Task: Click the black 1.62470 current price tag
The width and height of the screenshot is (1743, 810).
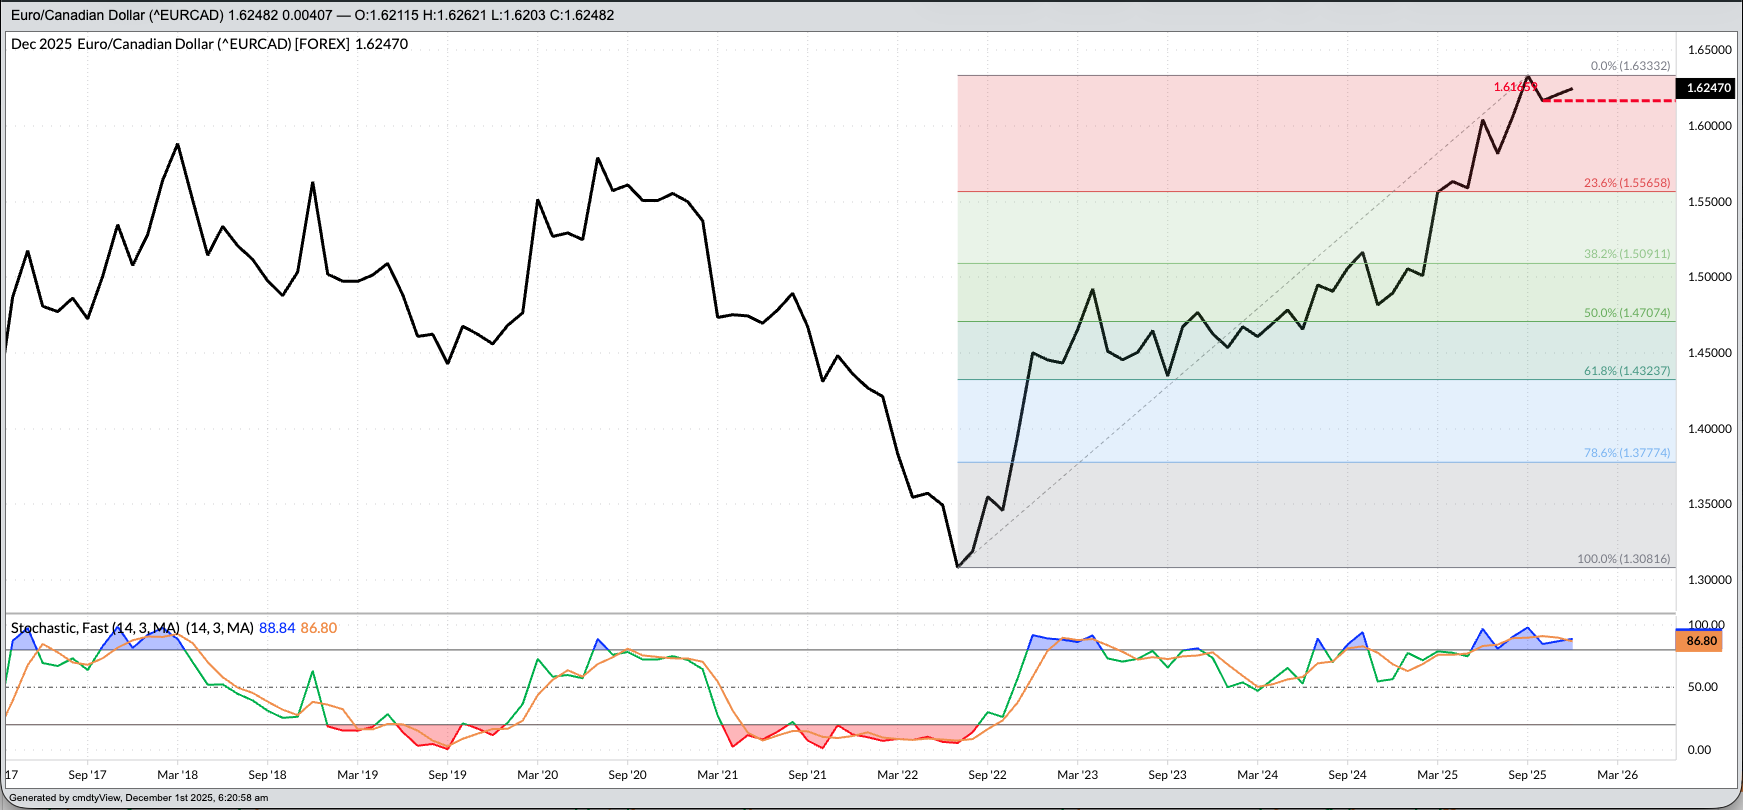Action: [x=1708, y=88]
